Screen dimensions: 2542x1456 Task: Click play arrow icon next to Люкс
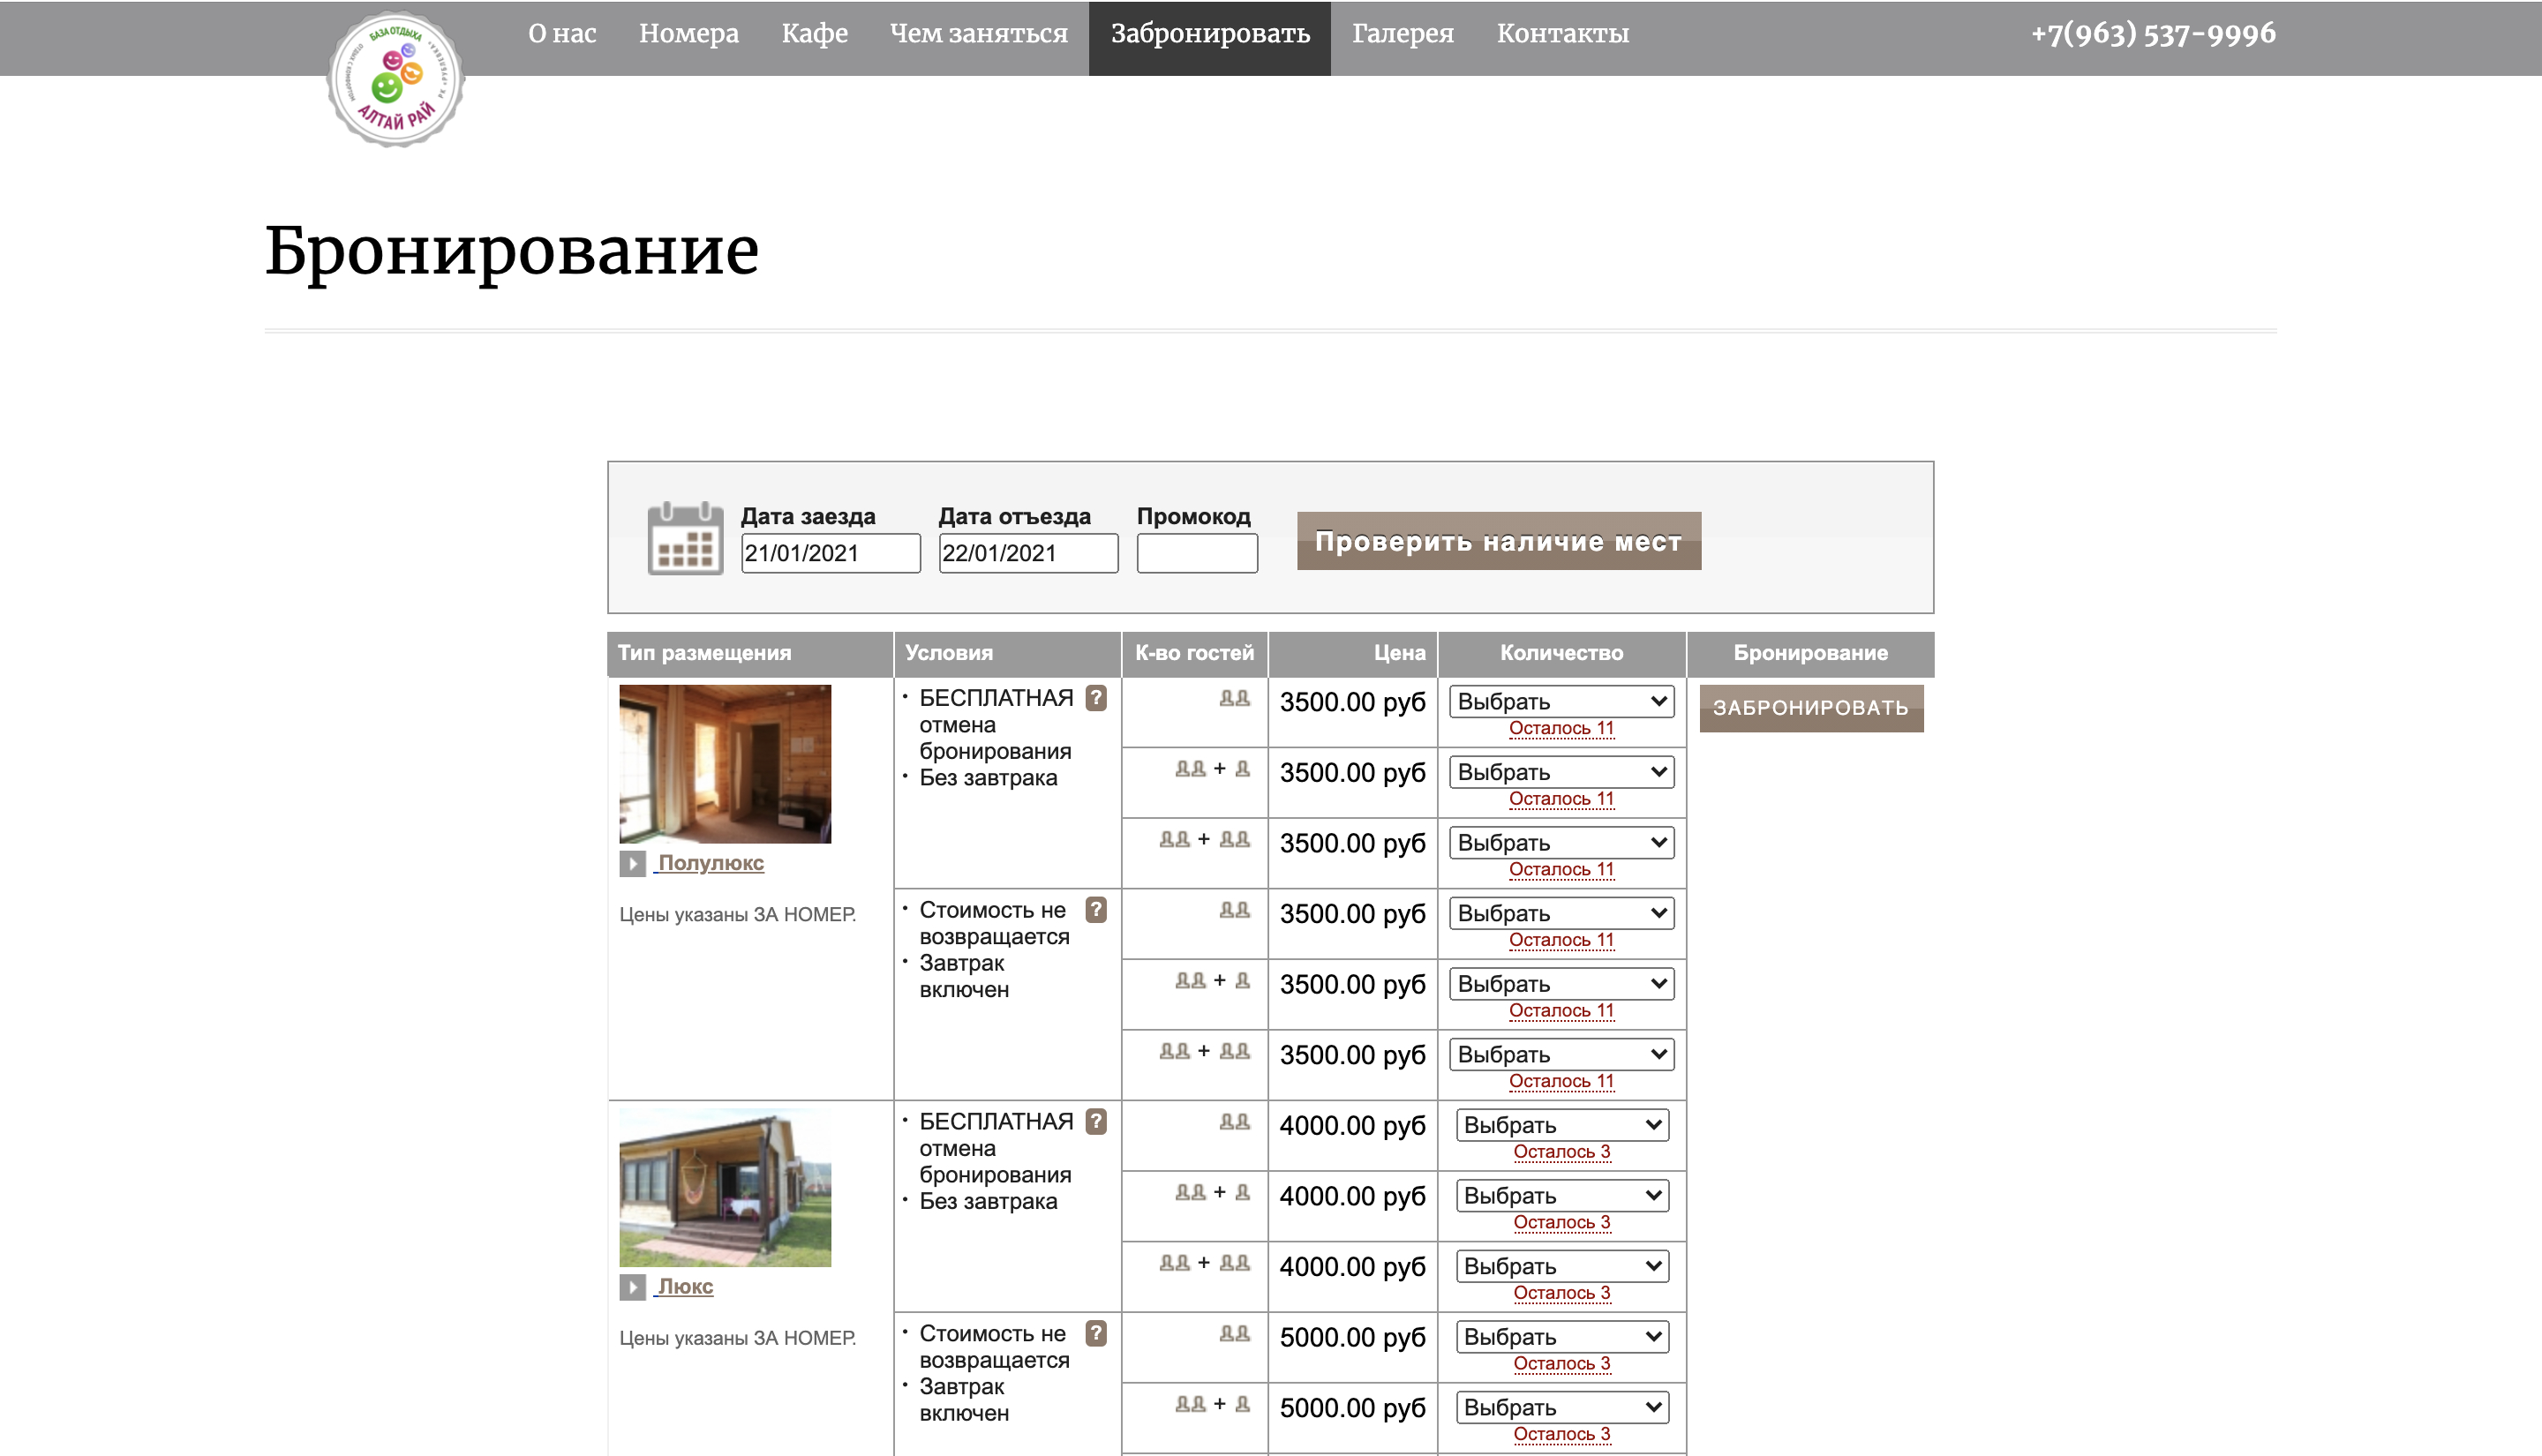pos(632,1287)
